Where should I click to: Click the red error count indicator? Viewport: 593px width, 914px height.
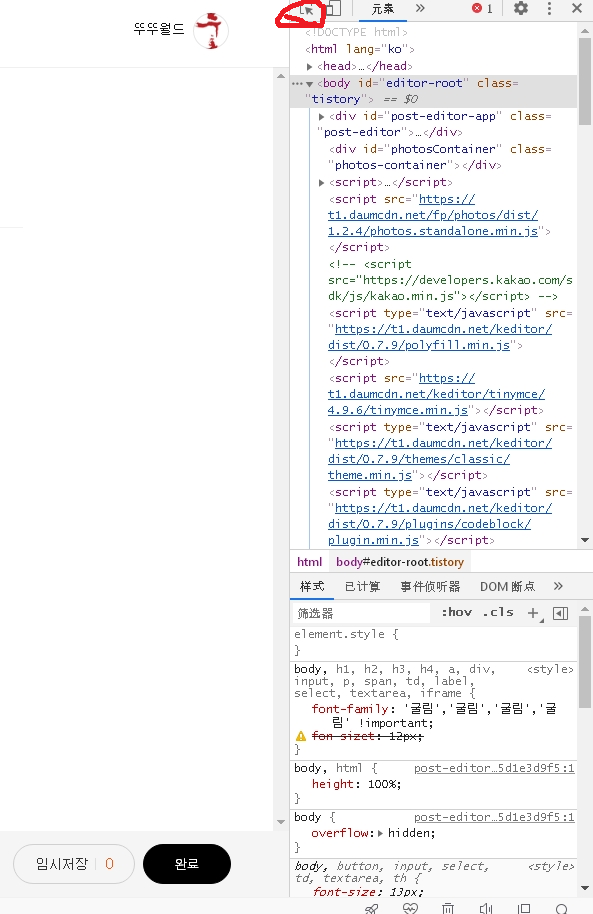tap(482, 8)
